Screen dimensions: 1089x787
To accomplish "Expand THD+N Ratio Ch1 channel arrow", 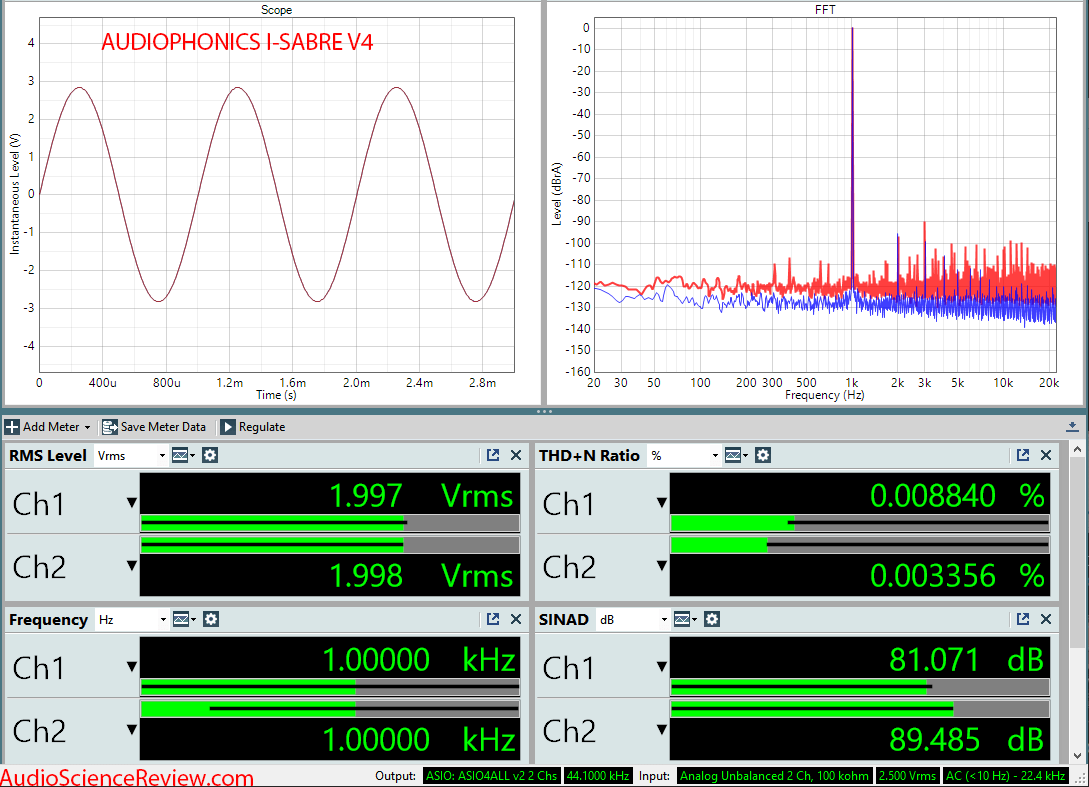I will point(661,502).
